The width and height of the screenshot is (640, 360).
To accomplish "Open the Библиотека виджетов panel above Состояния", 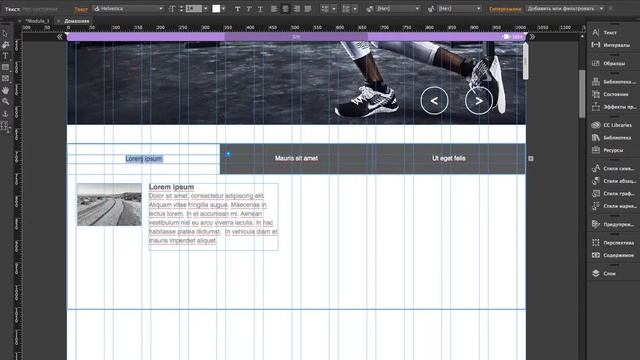I will (613, 82).
